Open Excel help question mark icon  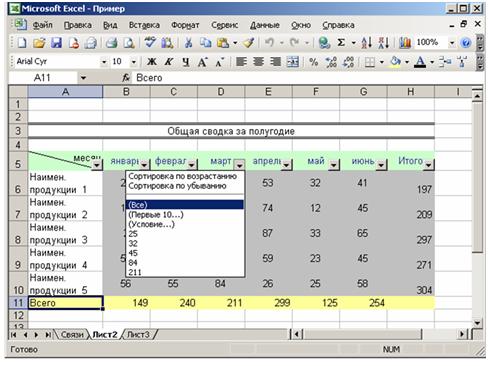(465, 43)
